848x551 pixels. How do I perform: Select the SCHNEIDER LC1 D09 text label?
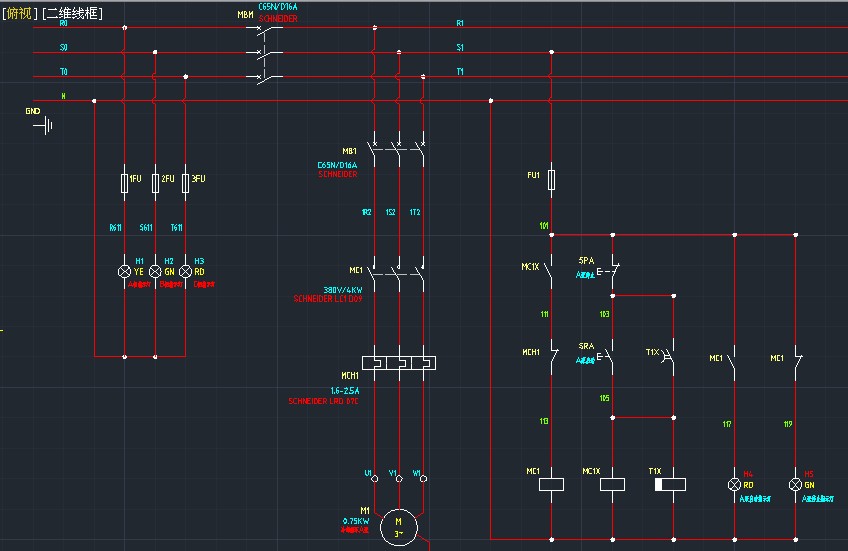pyautogui.click(x=327, y=299)
